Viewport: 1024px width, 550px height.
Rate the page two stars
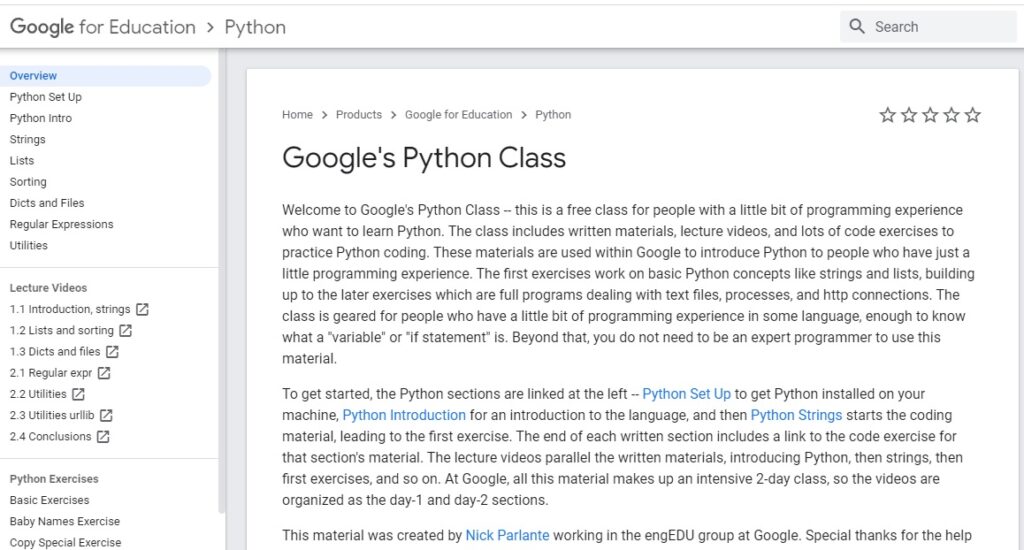(x=909, y=115)
